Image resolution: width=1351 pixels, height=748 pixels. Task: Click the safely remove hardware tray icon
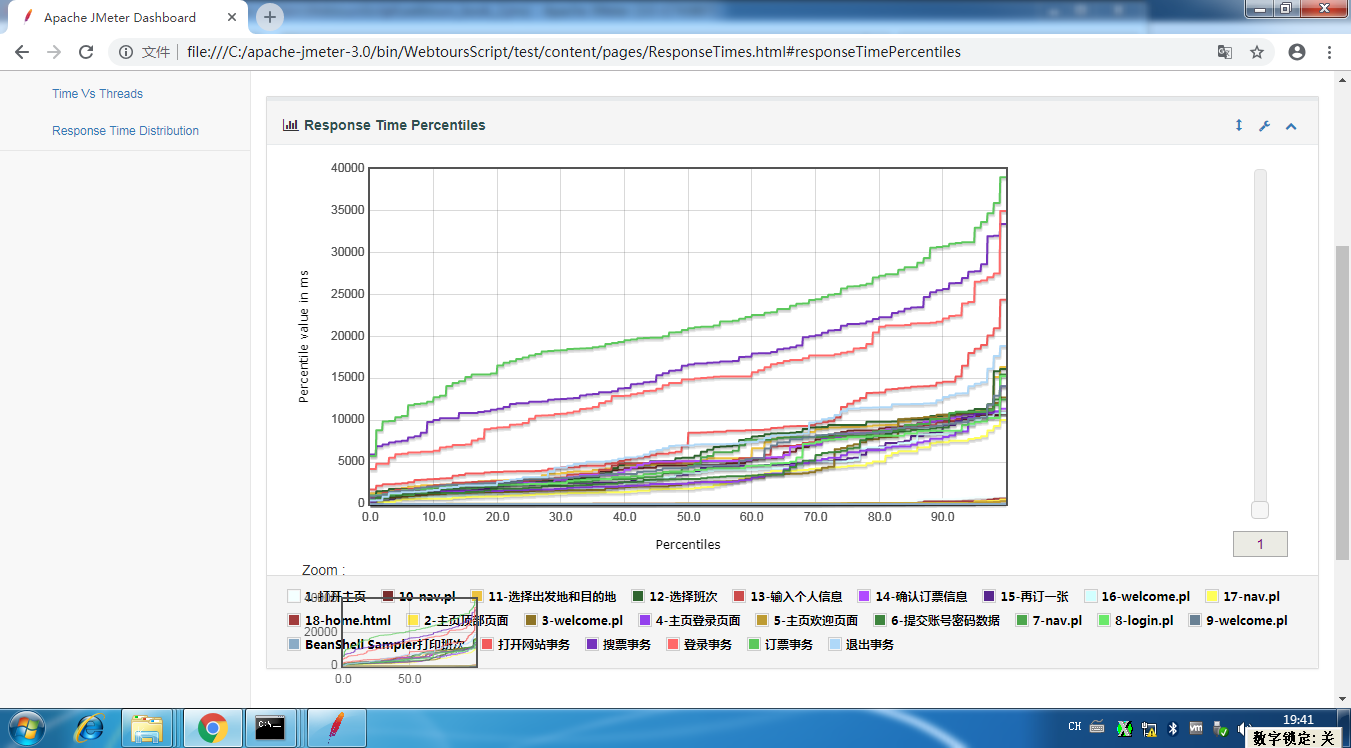tap(1219, 728)
